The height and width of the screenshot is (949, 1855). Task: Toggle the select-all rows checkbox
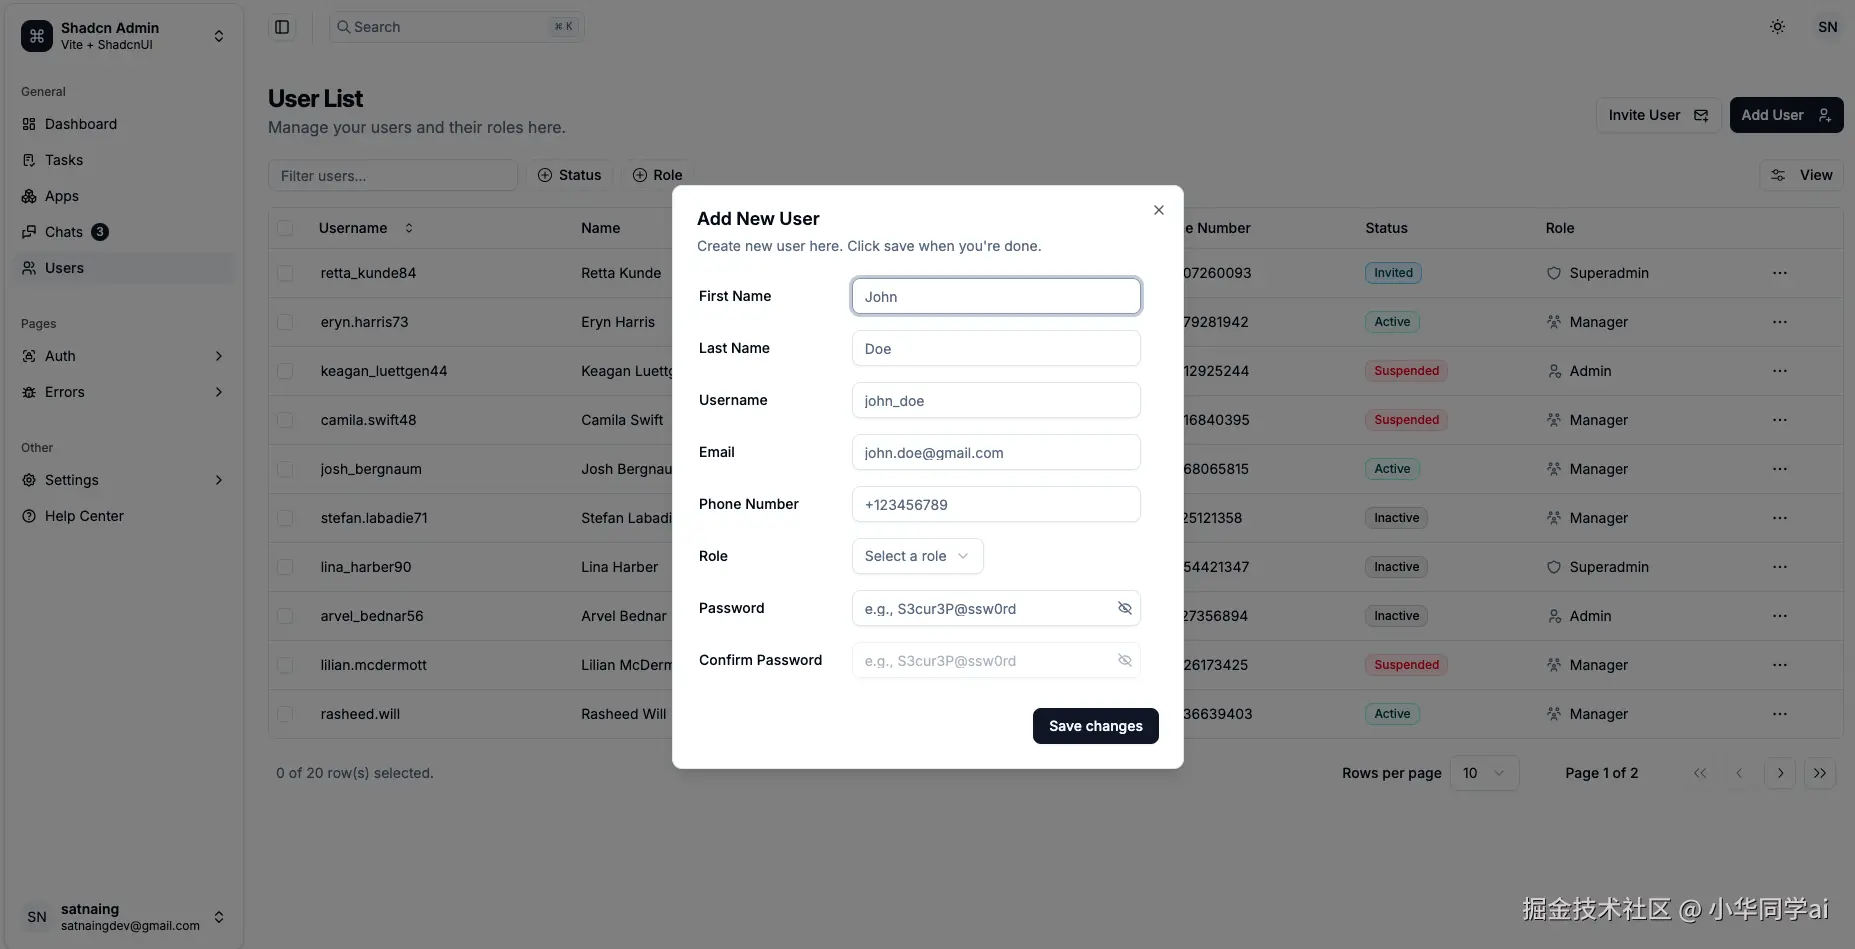[x=286, y=228]
